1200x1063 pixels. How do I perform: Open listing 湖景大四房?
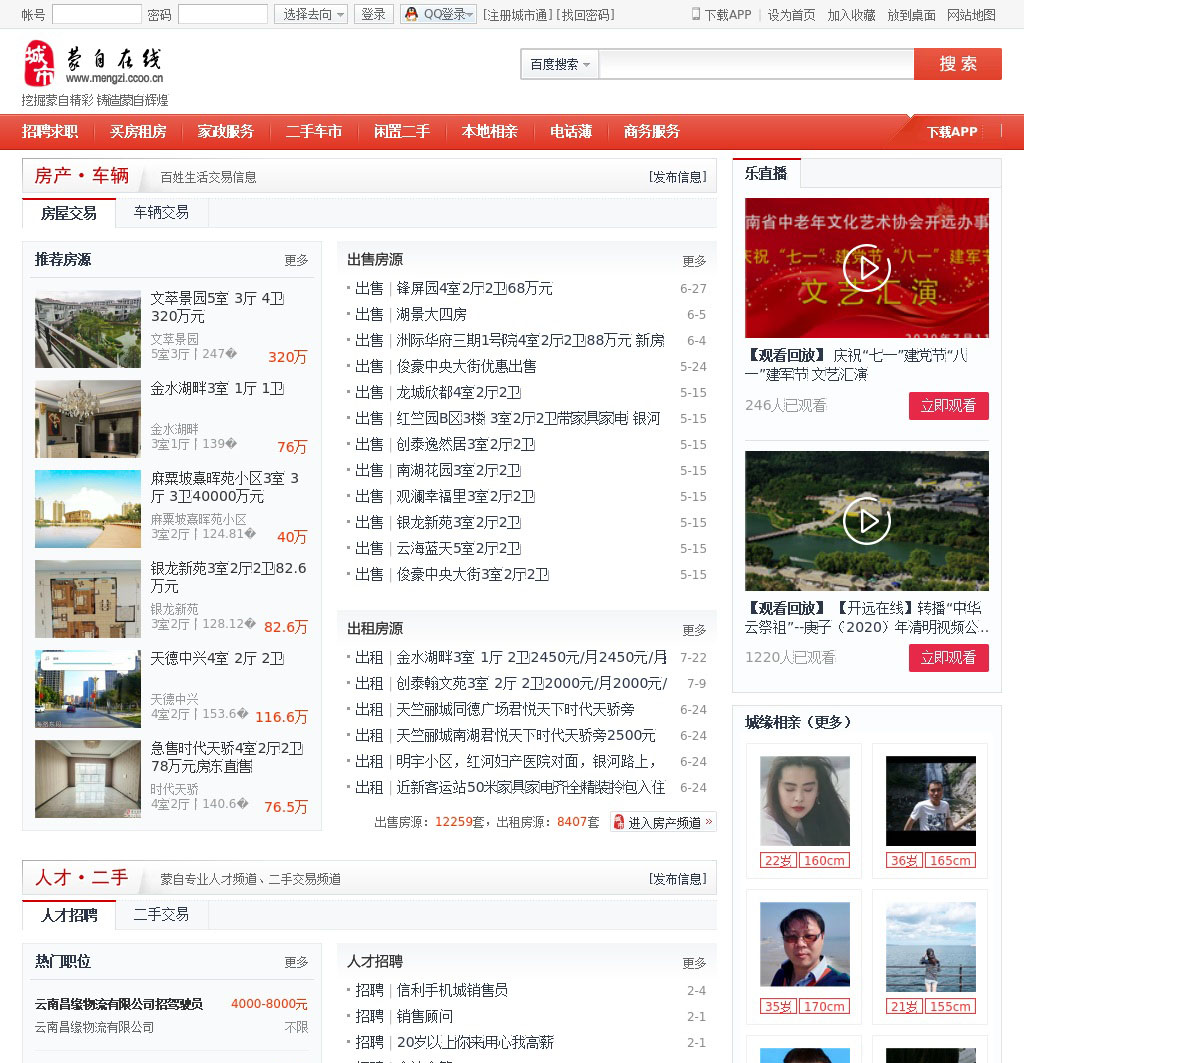(431, 314)
